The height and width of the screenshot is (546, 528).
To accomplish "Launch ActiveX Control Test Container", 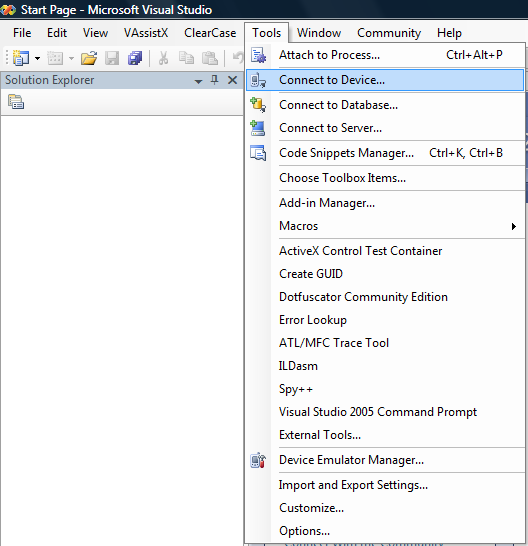I will click(x=385, y=251).
